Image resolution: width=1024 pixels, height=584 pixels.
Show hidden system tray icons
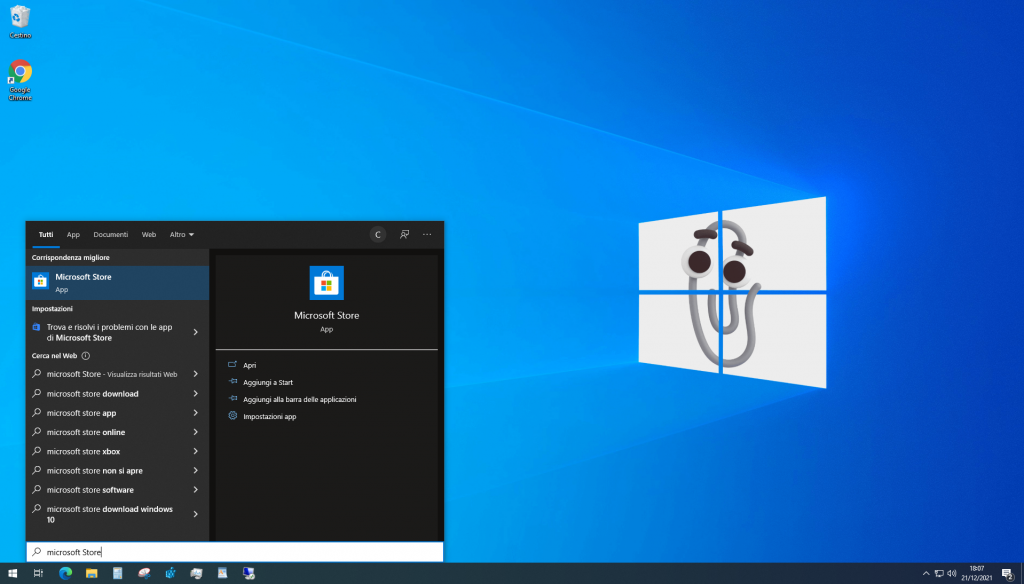coord(925,573)
